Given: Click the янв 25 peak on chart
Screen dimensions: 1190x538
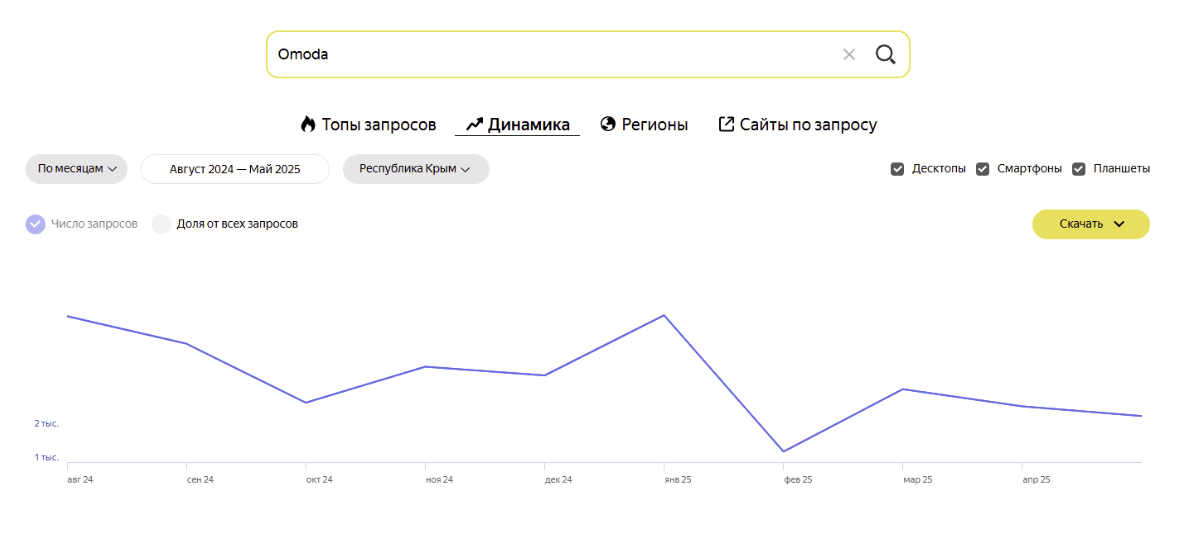Looking at the screenshot, I should [664, 316].
